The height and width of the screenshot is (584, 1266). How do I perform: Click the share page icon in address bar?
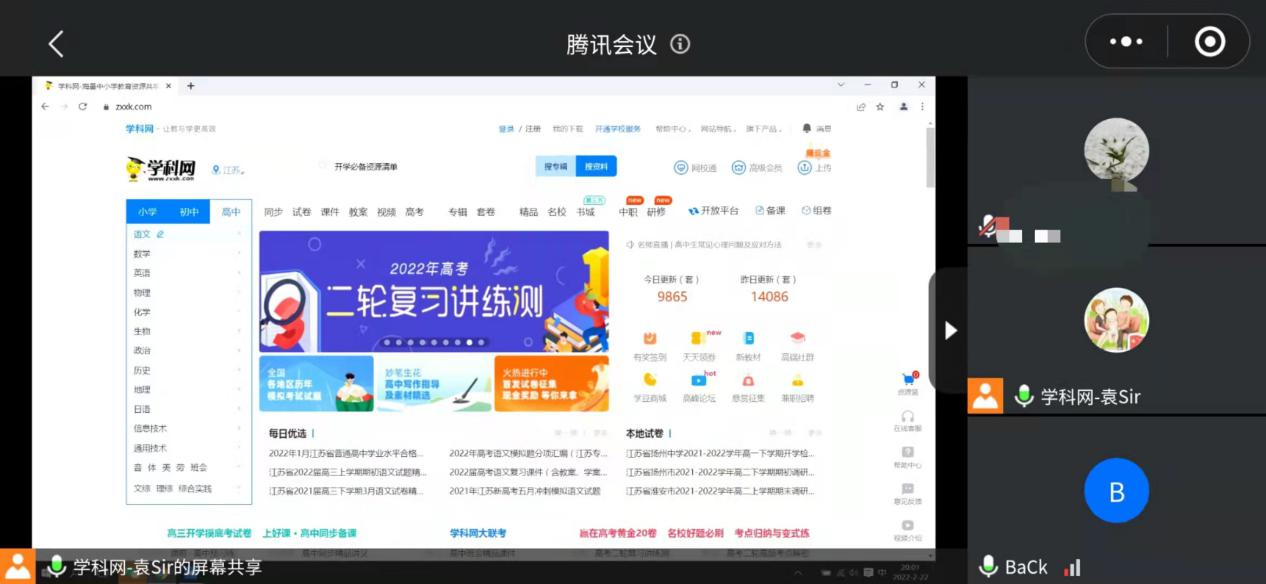pyautogui.click(x=860, y=106)
